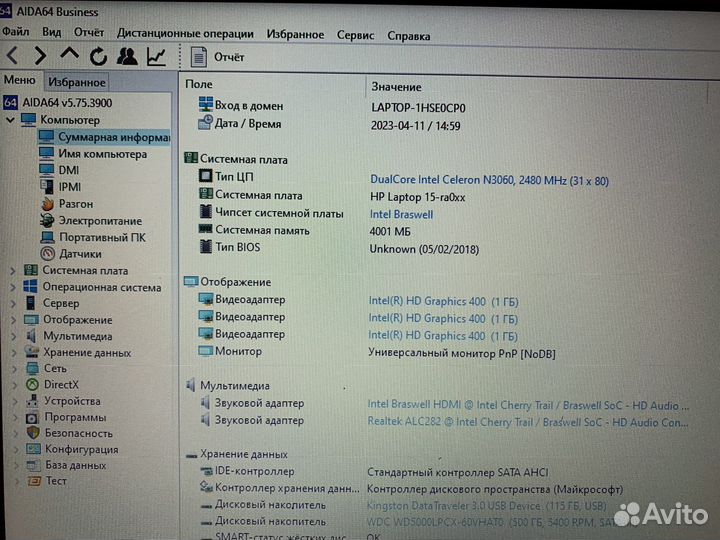Switch to the Меню tab
720x540 pixels.
pyautogui.click(x=19, y=80)
